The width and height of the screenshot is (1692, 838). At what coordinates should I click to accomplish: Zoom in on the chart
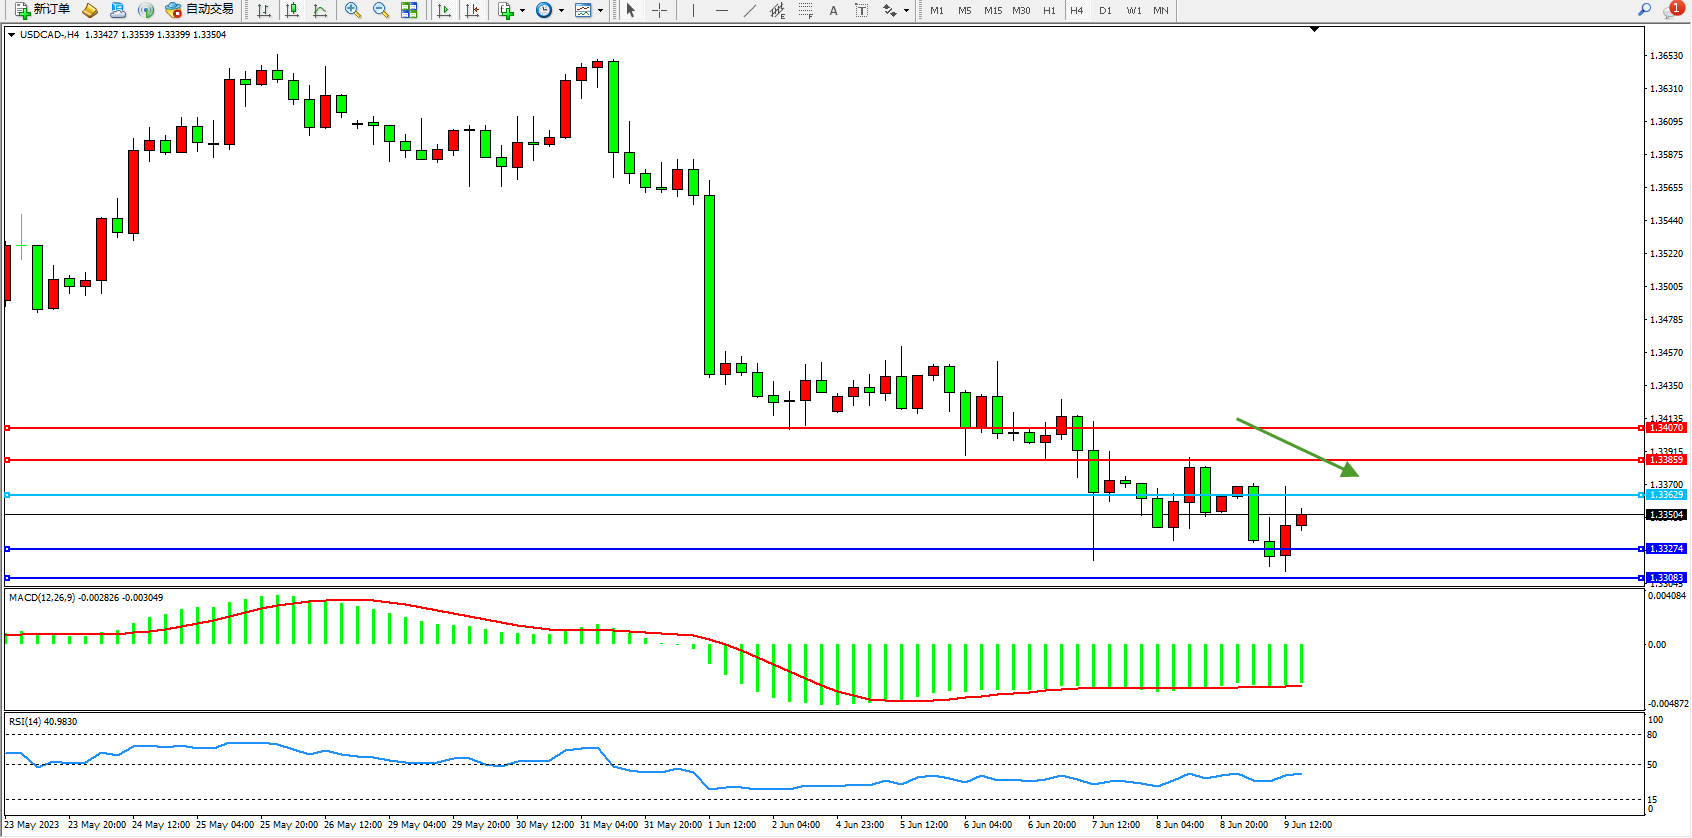[353, 10]
